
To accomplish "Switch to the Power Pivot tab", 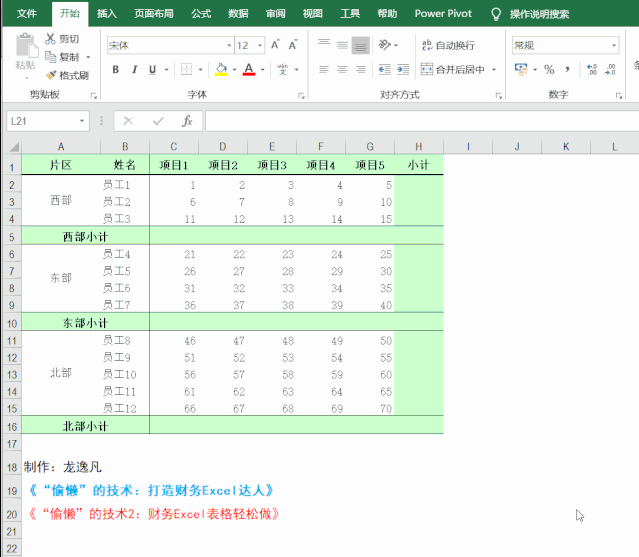I will [x=443, y=13].
